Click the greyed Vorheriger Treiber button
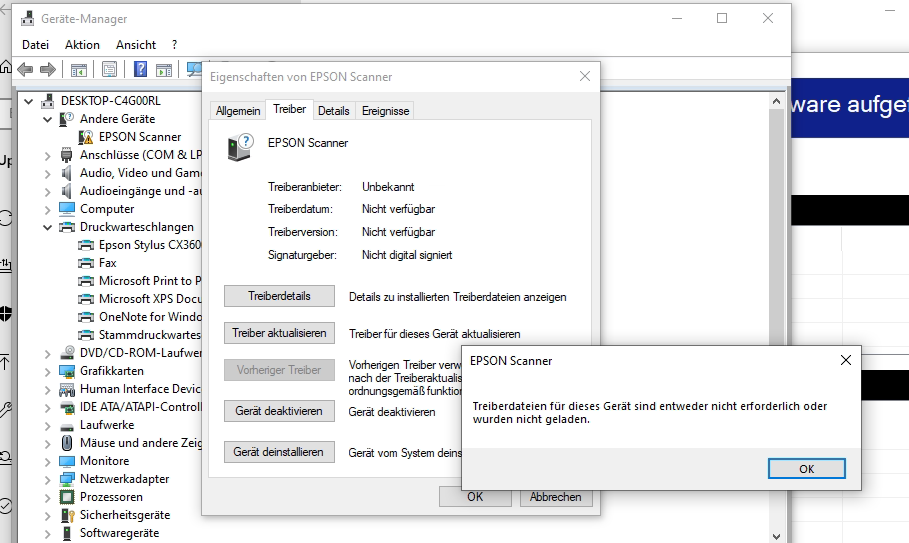The height and width of the screenshot is (543, 909). [279, 370]
